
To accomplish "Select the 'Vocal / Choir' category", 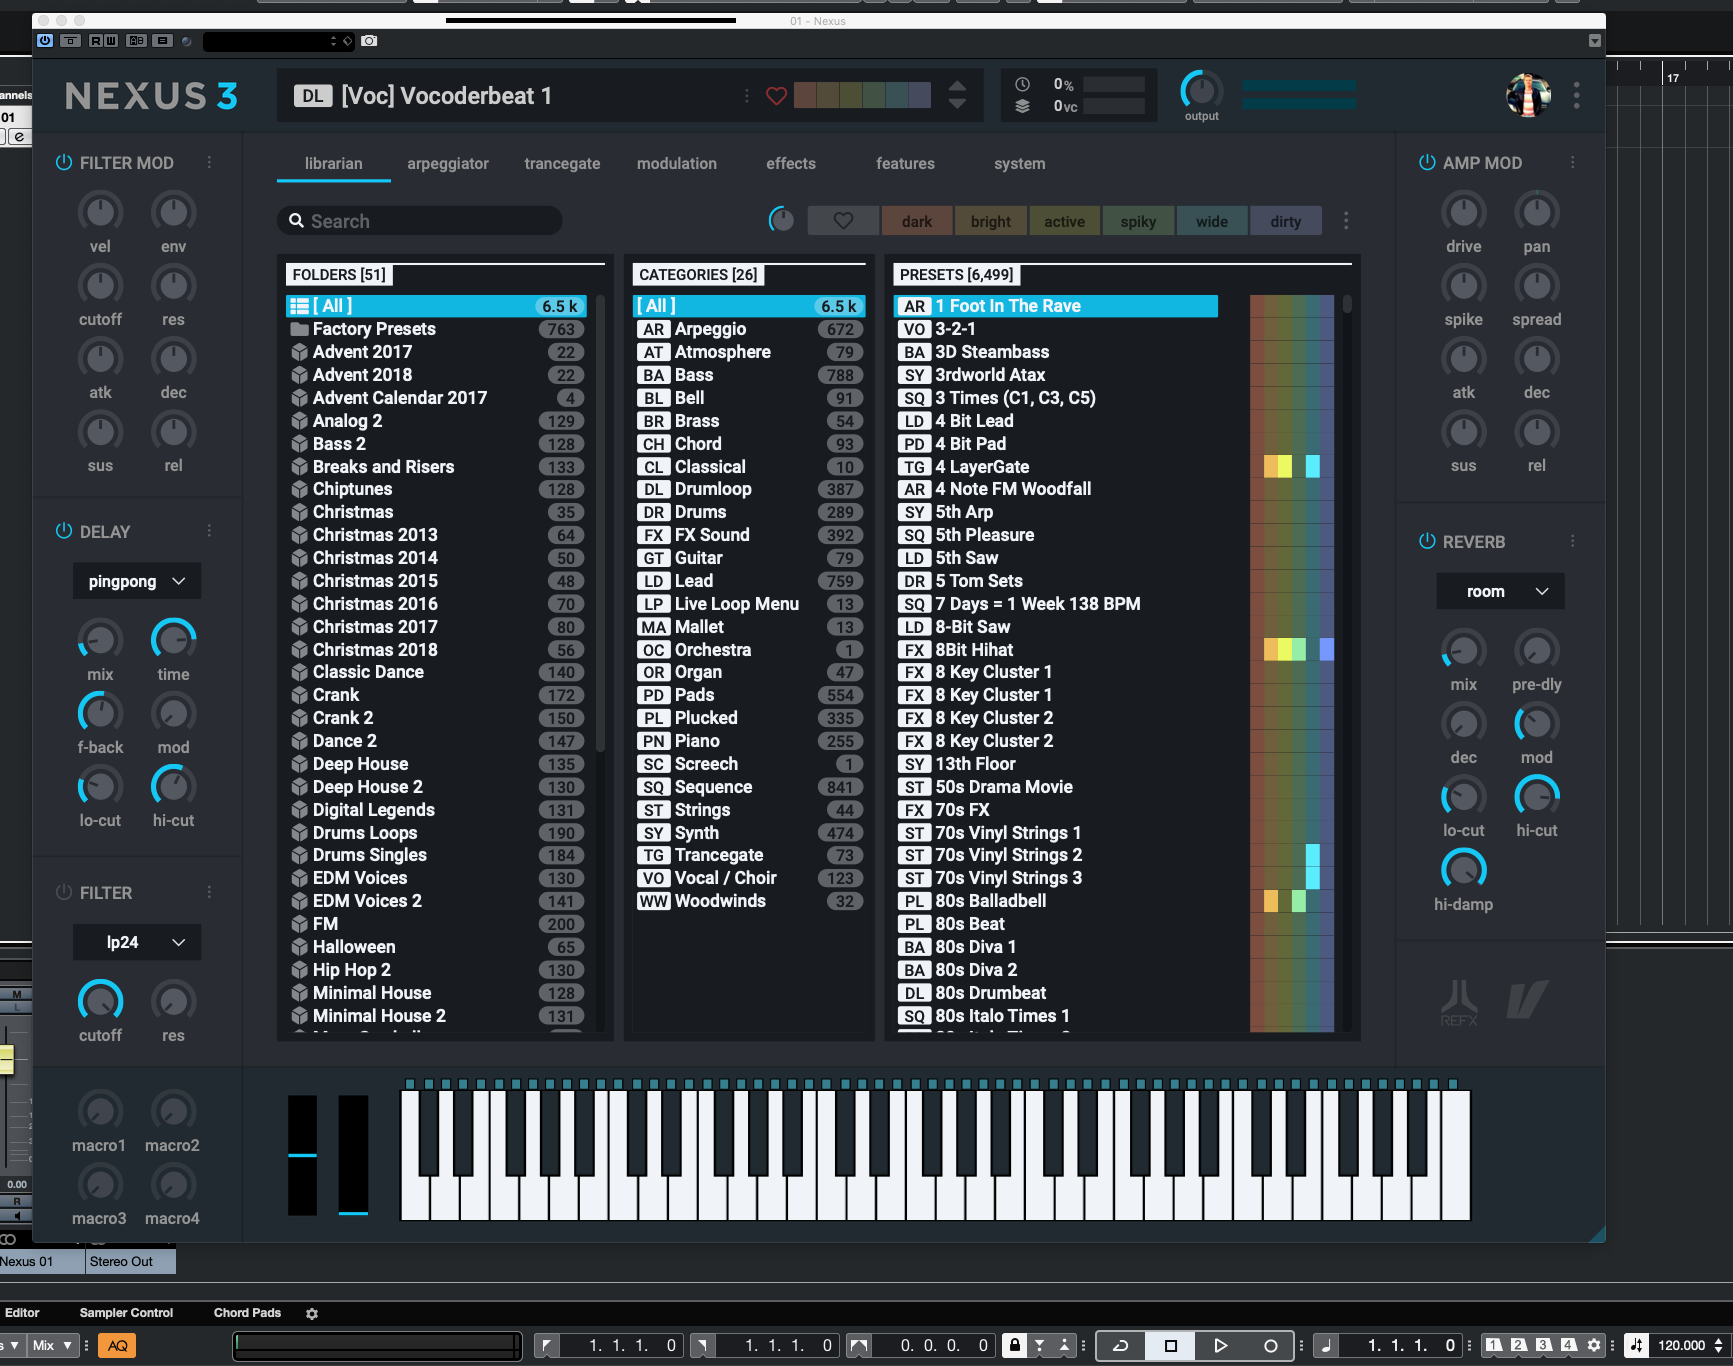I will [749, 878].
